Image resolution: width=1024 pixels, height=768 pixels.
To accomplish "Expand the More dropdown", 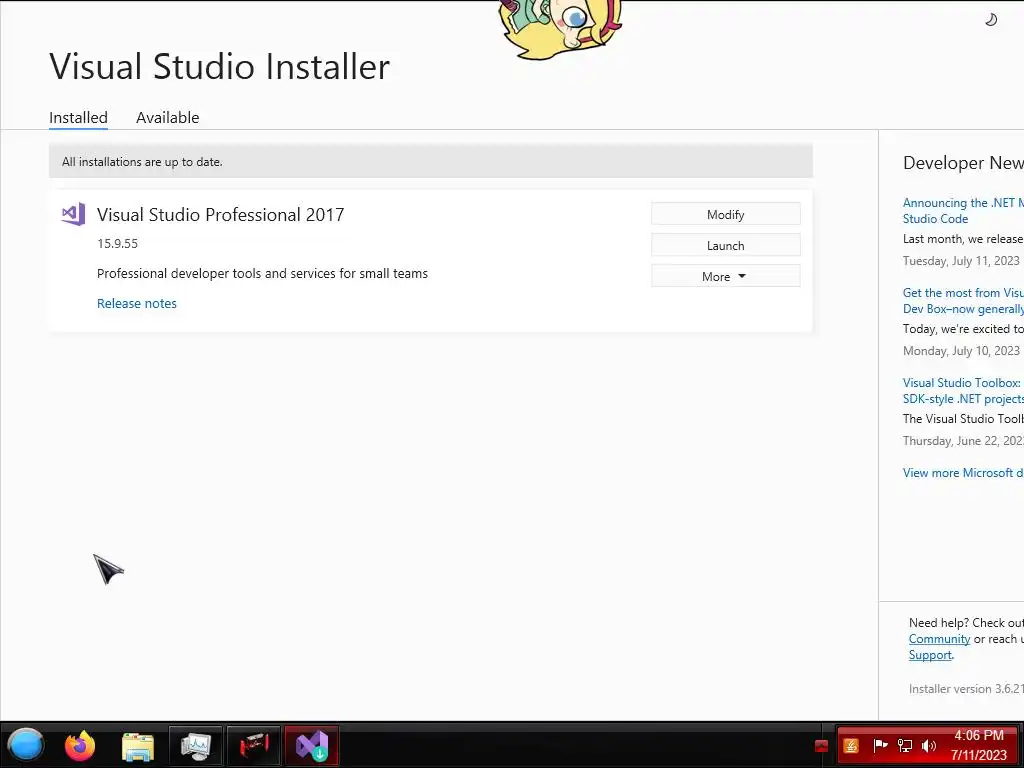I will coord(726,276).
